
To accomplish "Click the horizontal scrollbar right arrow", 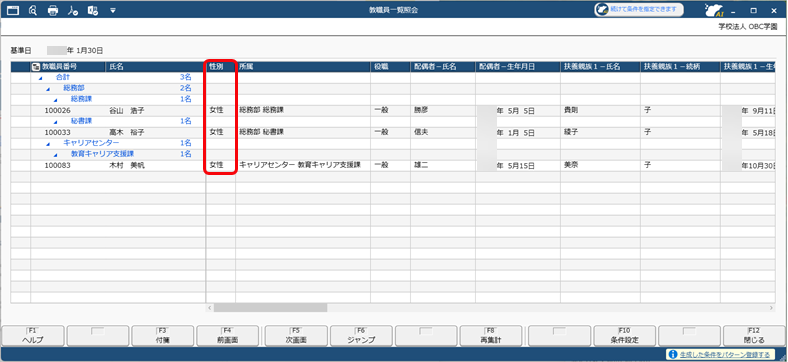I will (771, 308).
